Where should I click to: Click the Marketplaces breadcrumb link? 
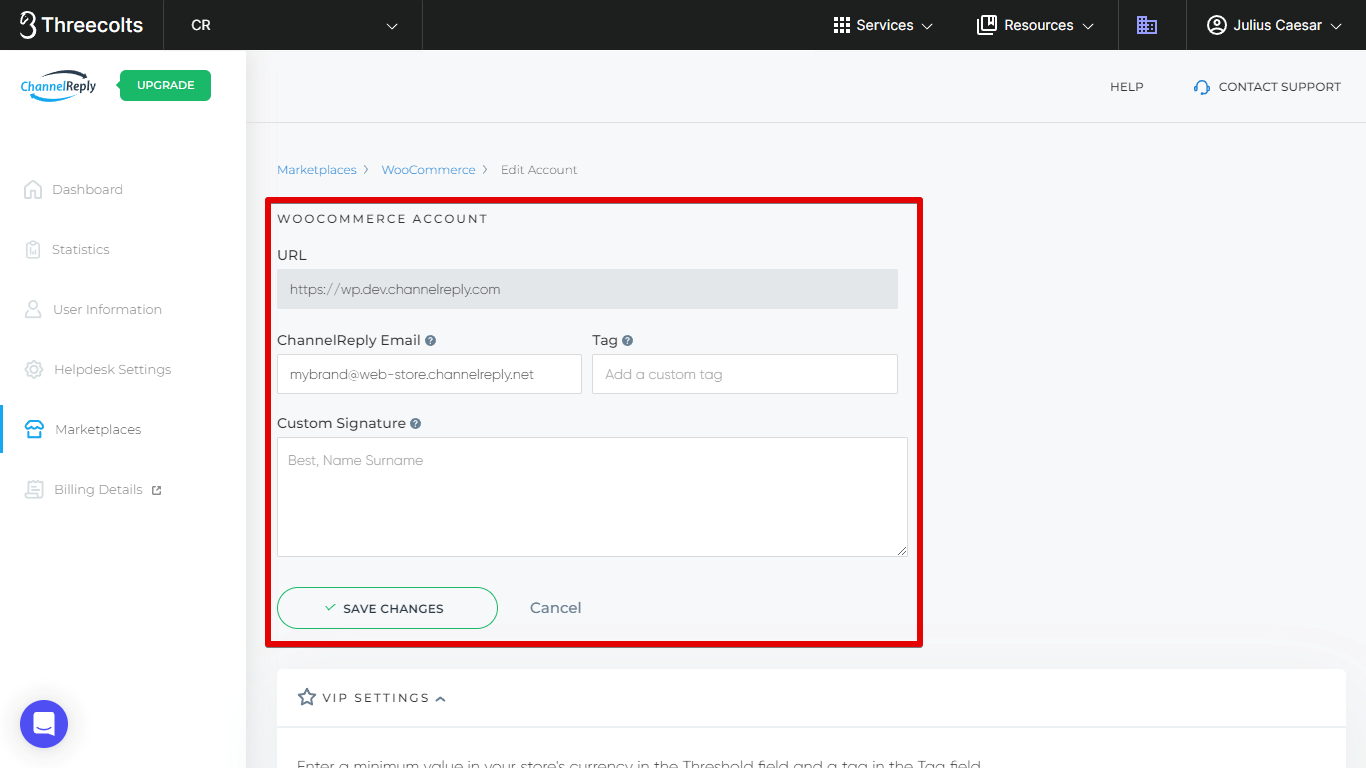coord(316,170)
